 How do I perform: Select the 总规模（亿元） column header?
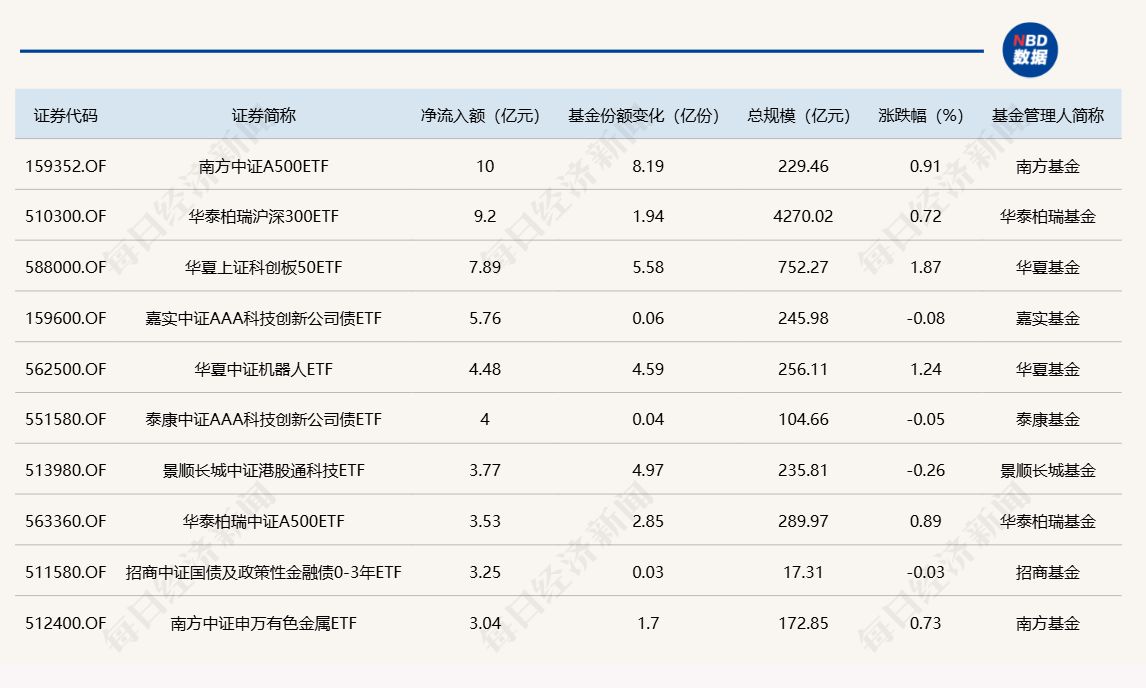click(x=799, y=115)
